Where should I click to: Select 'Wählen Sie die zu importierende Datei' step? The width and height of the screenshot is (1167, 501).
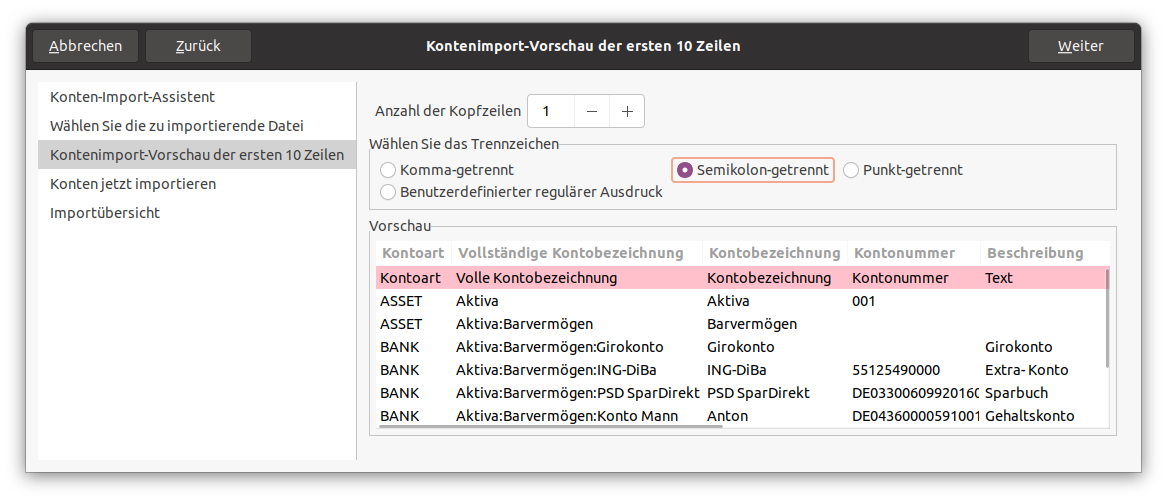[177, 126]
